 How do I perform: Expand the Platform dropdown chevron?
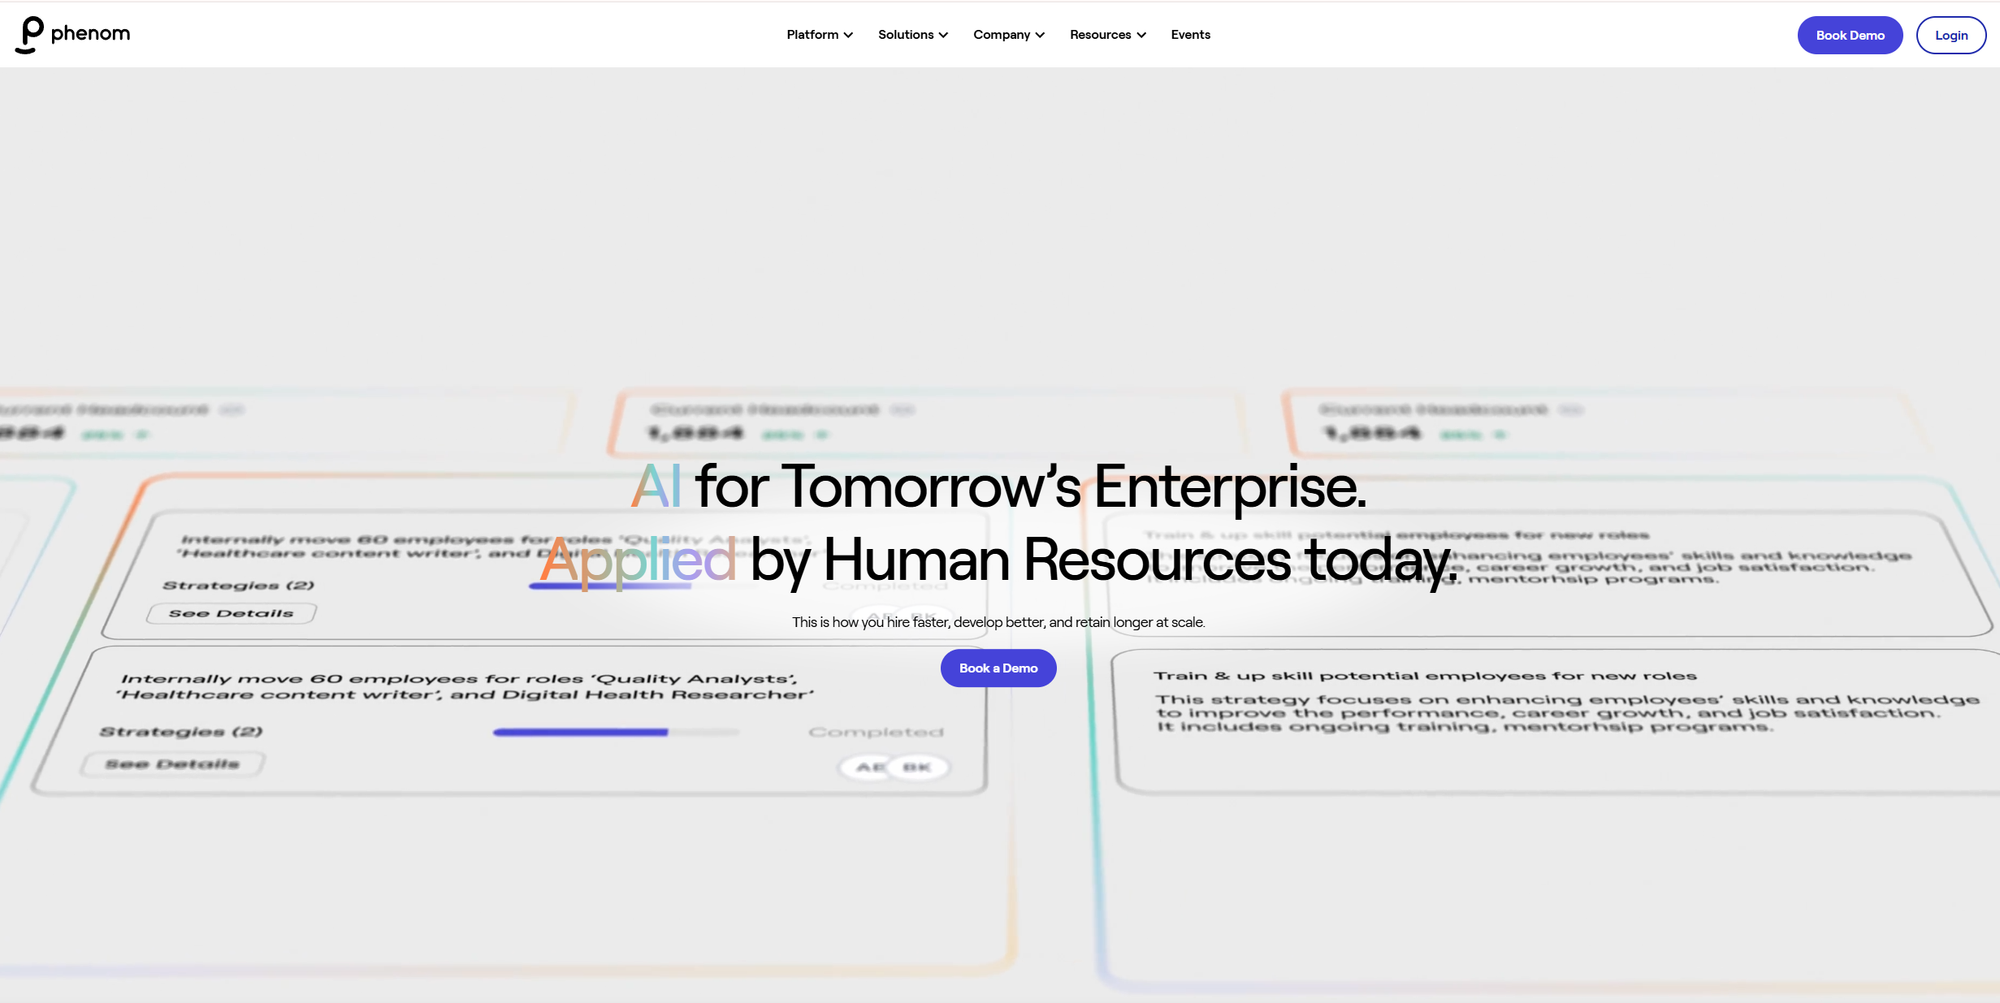coord(848,35)
